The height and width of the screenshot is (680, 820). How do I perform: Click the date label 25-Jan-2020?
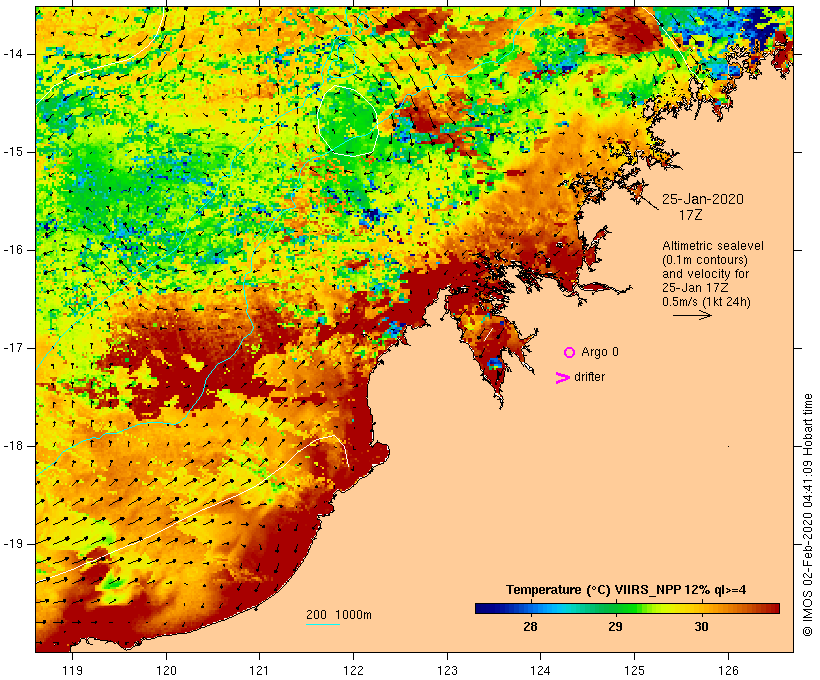point(702,199)
